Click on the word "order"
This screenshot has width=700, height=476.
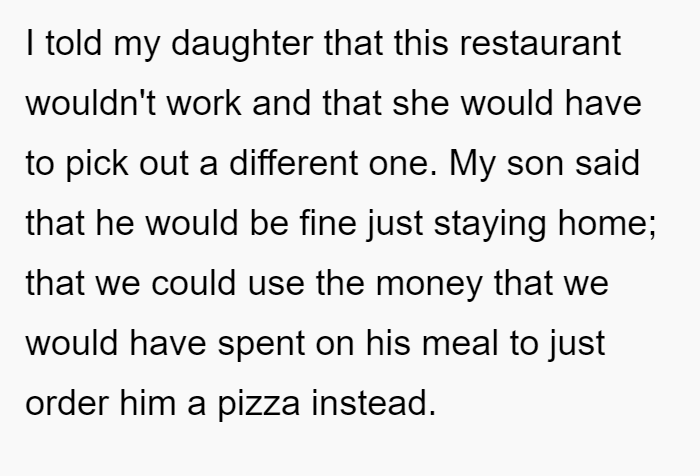[x=67, y=402]
